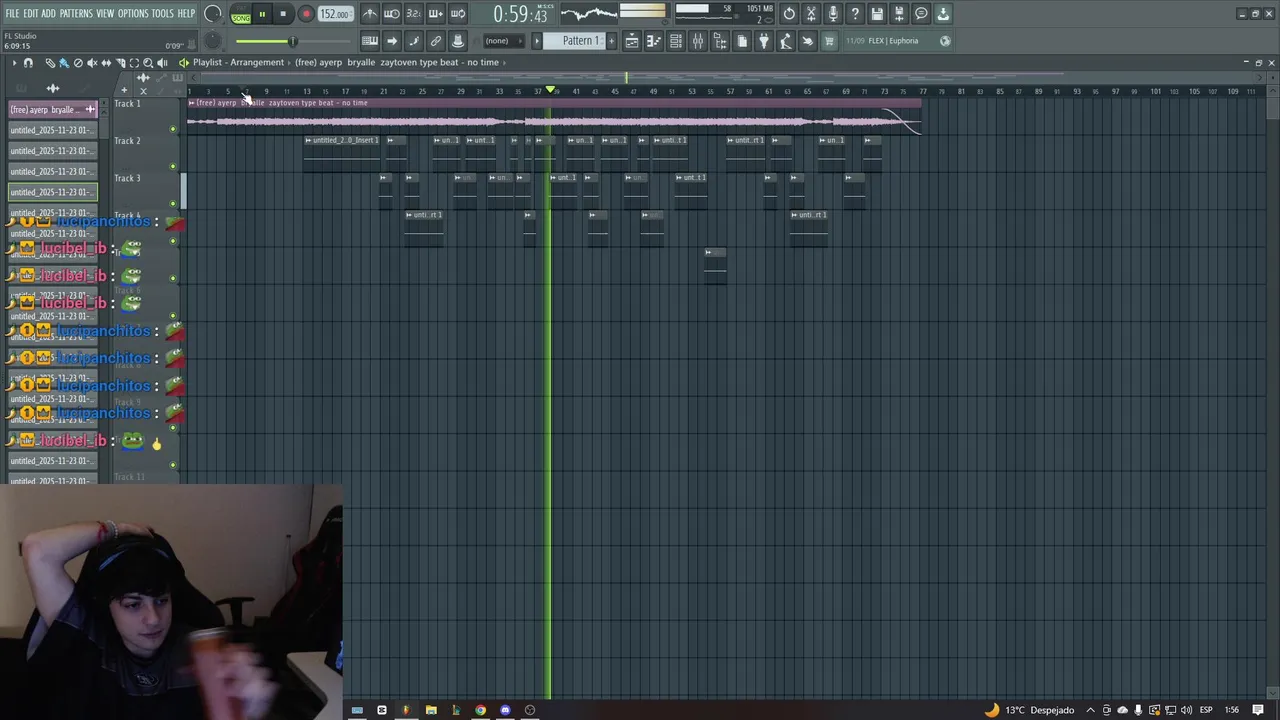Screen dimensions: 1280x720
Task: Select (free) ayerp bryalle clip in picker
Action: click(x=53, y=109)
